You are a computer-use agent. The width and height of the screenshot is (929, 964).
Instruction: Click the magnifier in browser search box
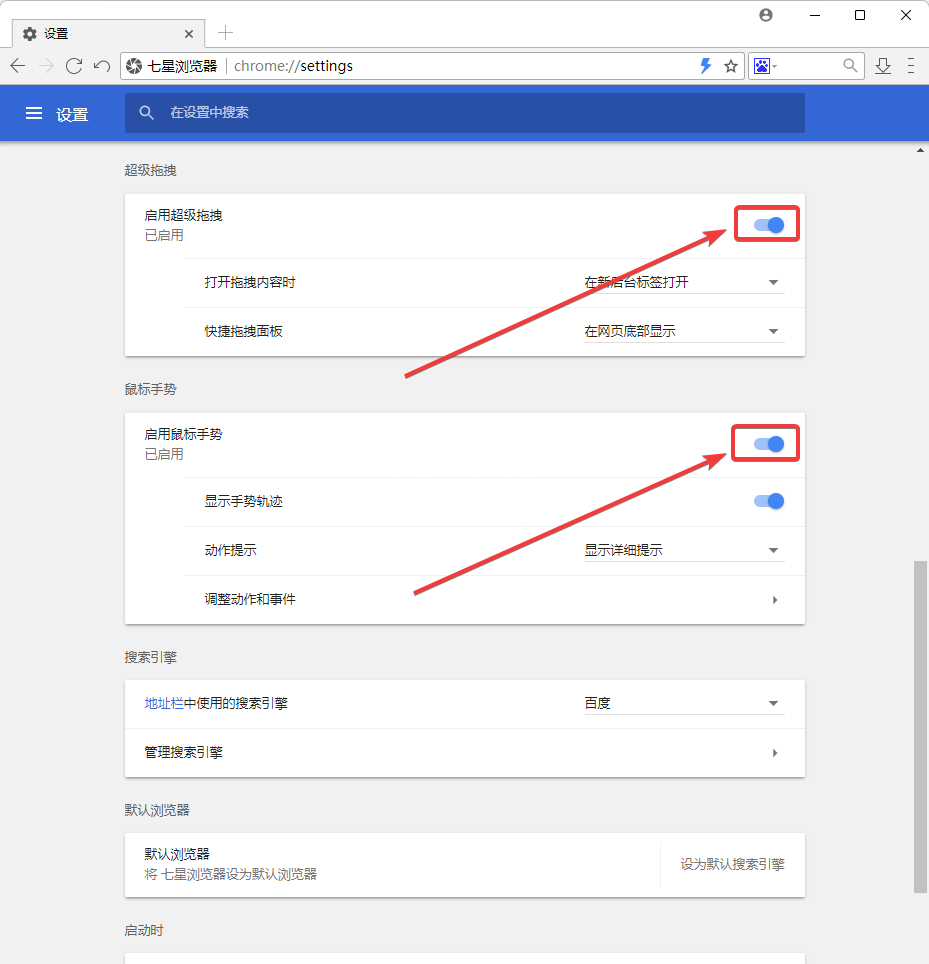pos(850,65)
